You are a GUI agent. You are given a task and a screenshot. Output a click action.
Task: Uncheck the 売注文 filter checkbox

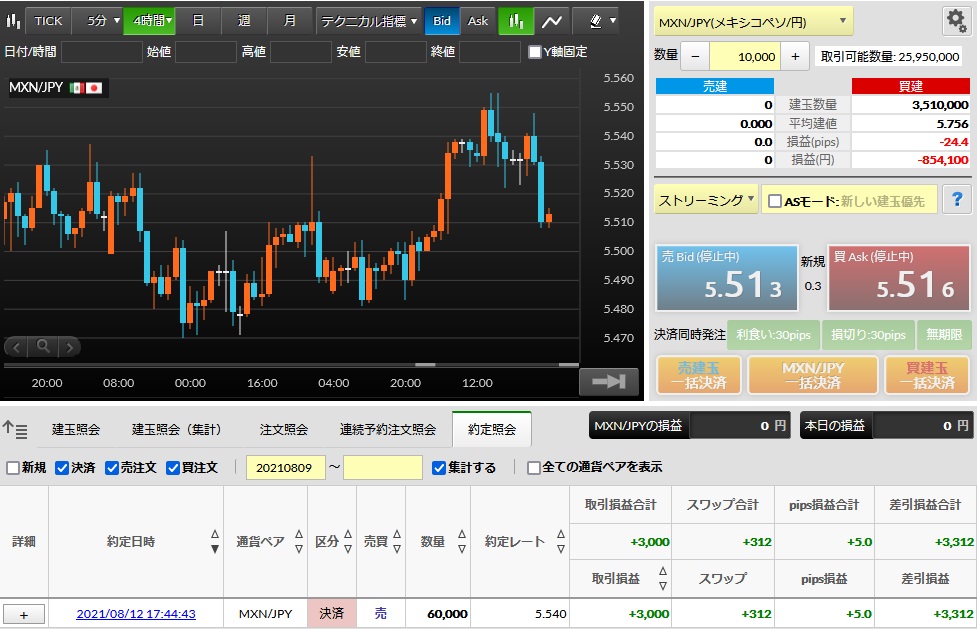point(112,468)
